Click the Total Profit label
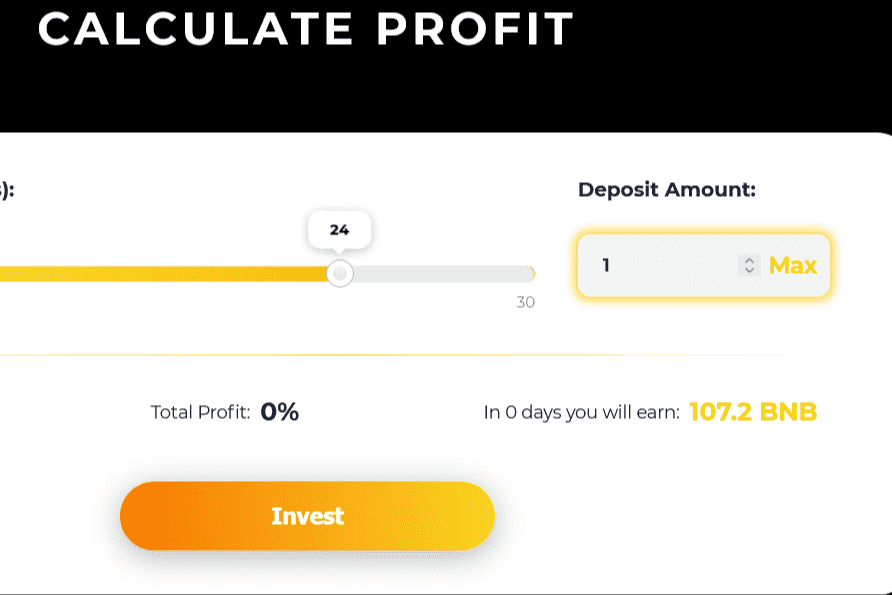 tap(200, 412)
